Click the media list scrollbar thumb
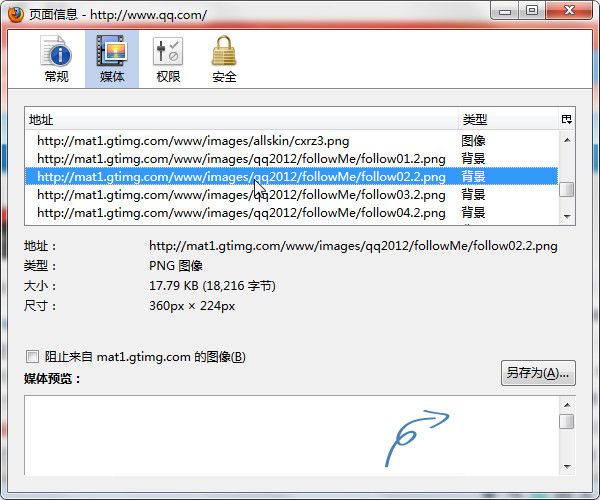This screenshot has width=600, height=500. coord(567,189)
